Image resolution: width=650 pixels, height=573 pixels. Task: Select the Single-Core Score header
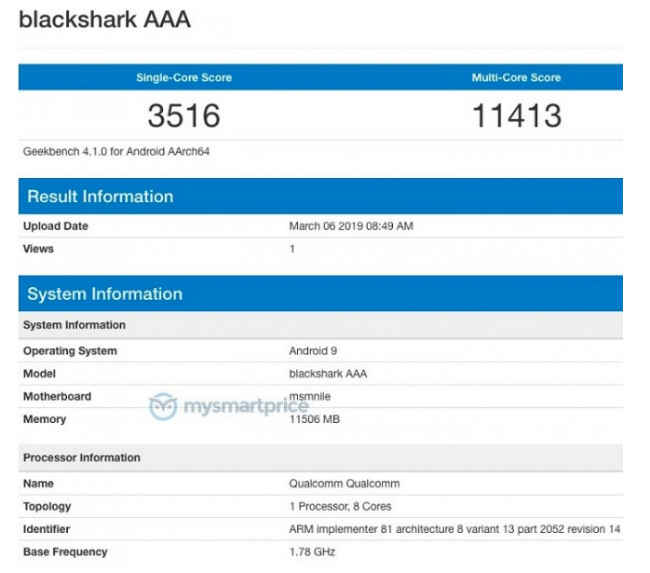pyautogui.click(x=184, y=78)
